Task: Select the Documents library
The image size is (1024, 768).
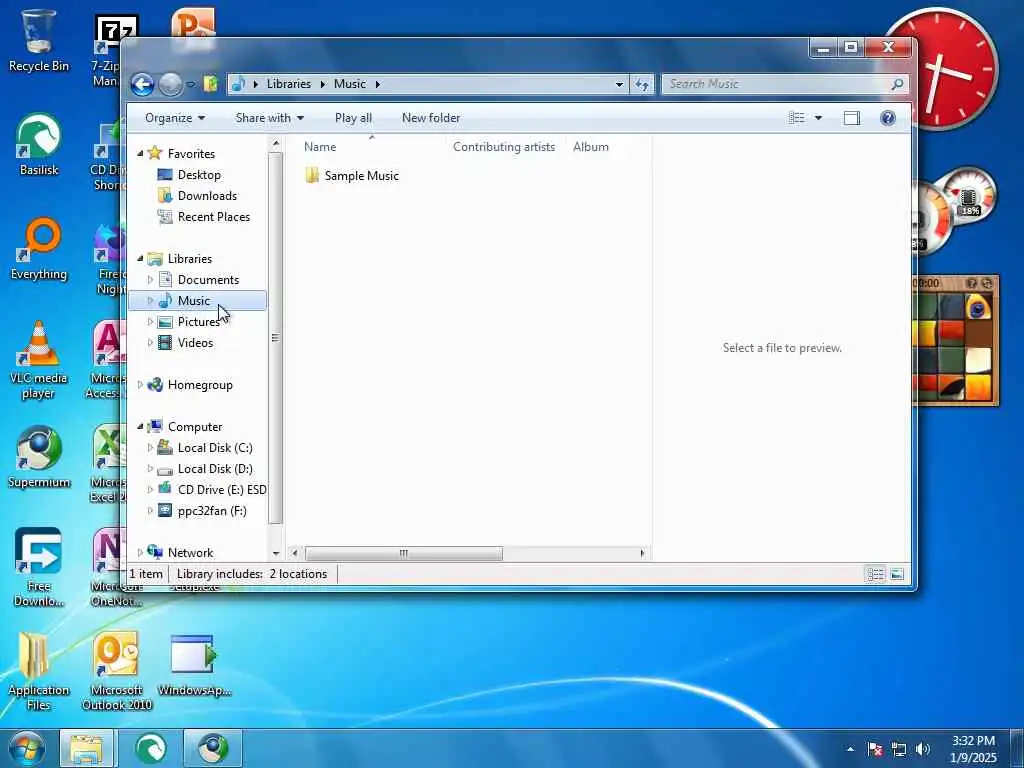Action: tap(208, 280)
